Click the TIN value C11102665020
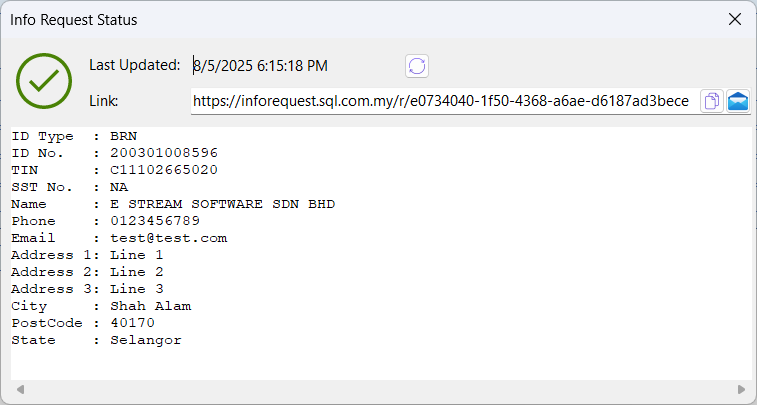This screenshot has height=405, width=757. pos(164,170)
